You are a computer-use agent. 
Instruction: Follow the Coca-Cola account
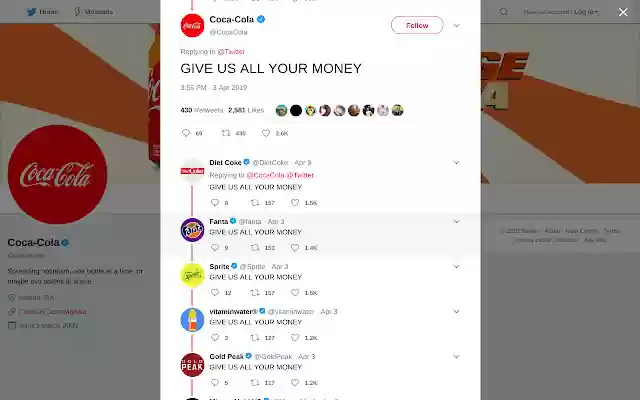[417, 25]
